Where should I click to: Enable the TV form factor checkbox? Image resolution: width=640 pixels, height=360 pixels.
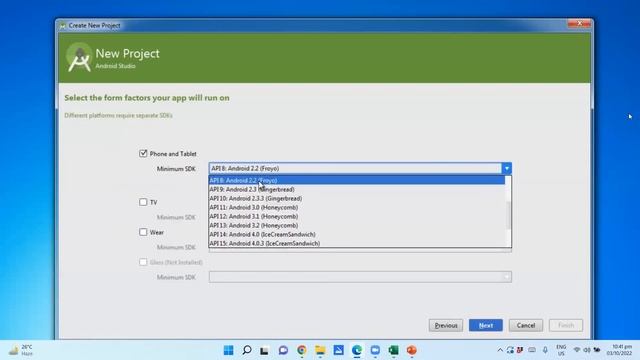[143, 202]
